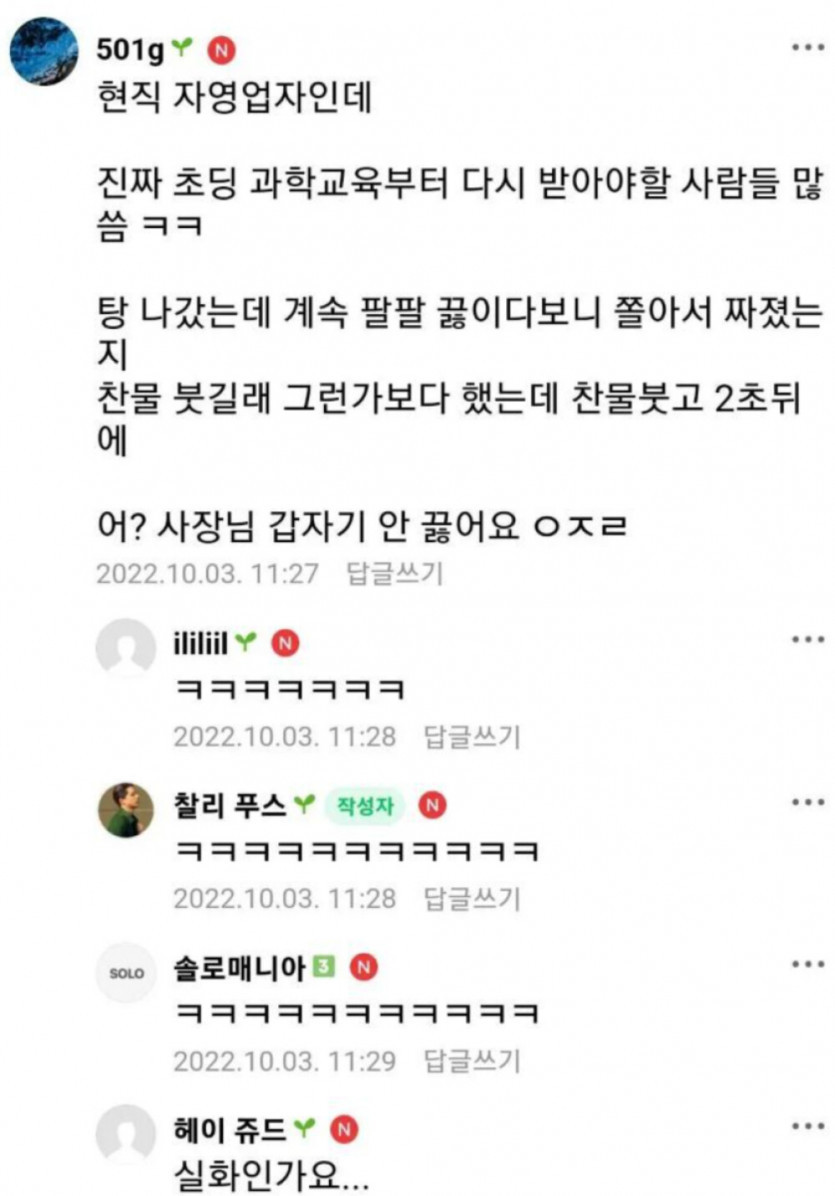Click 답글쓰기 under 찰리 푸스's reply
Image resolution: width=835 pixels, height=1196 pixels.
pyautogui.click(x=472, y=898)
